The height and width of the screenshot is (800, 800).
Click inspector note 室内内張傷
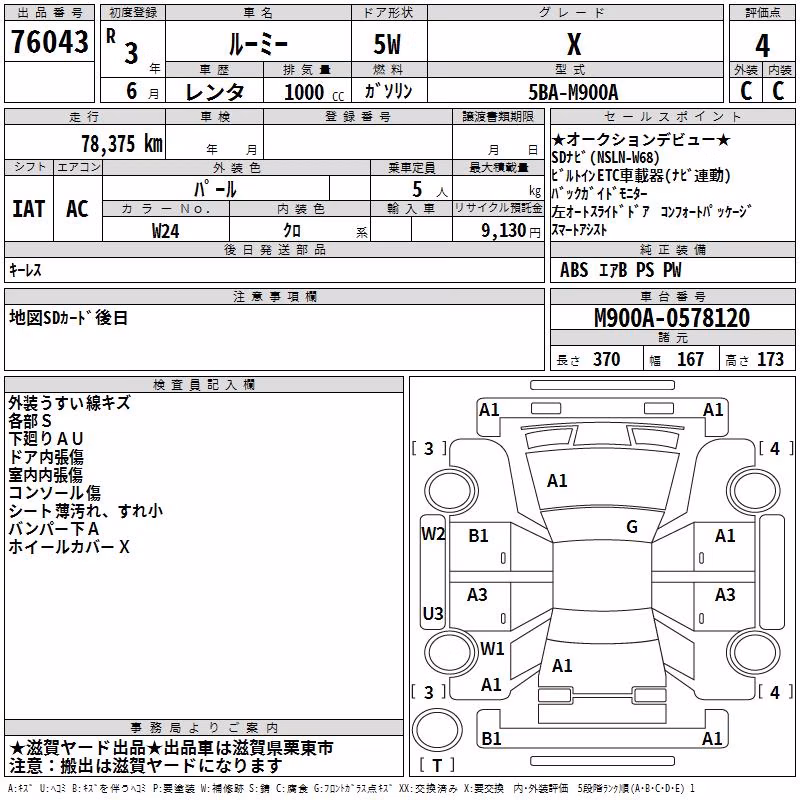tap(45, 474)
